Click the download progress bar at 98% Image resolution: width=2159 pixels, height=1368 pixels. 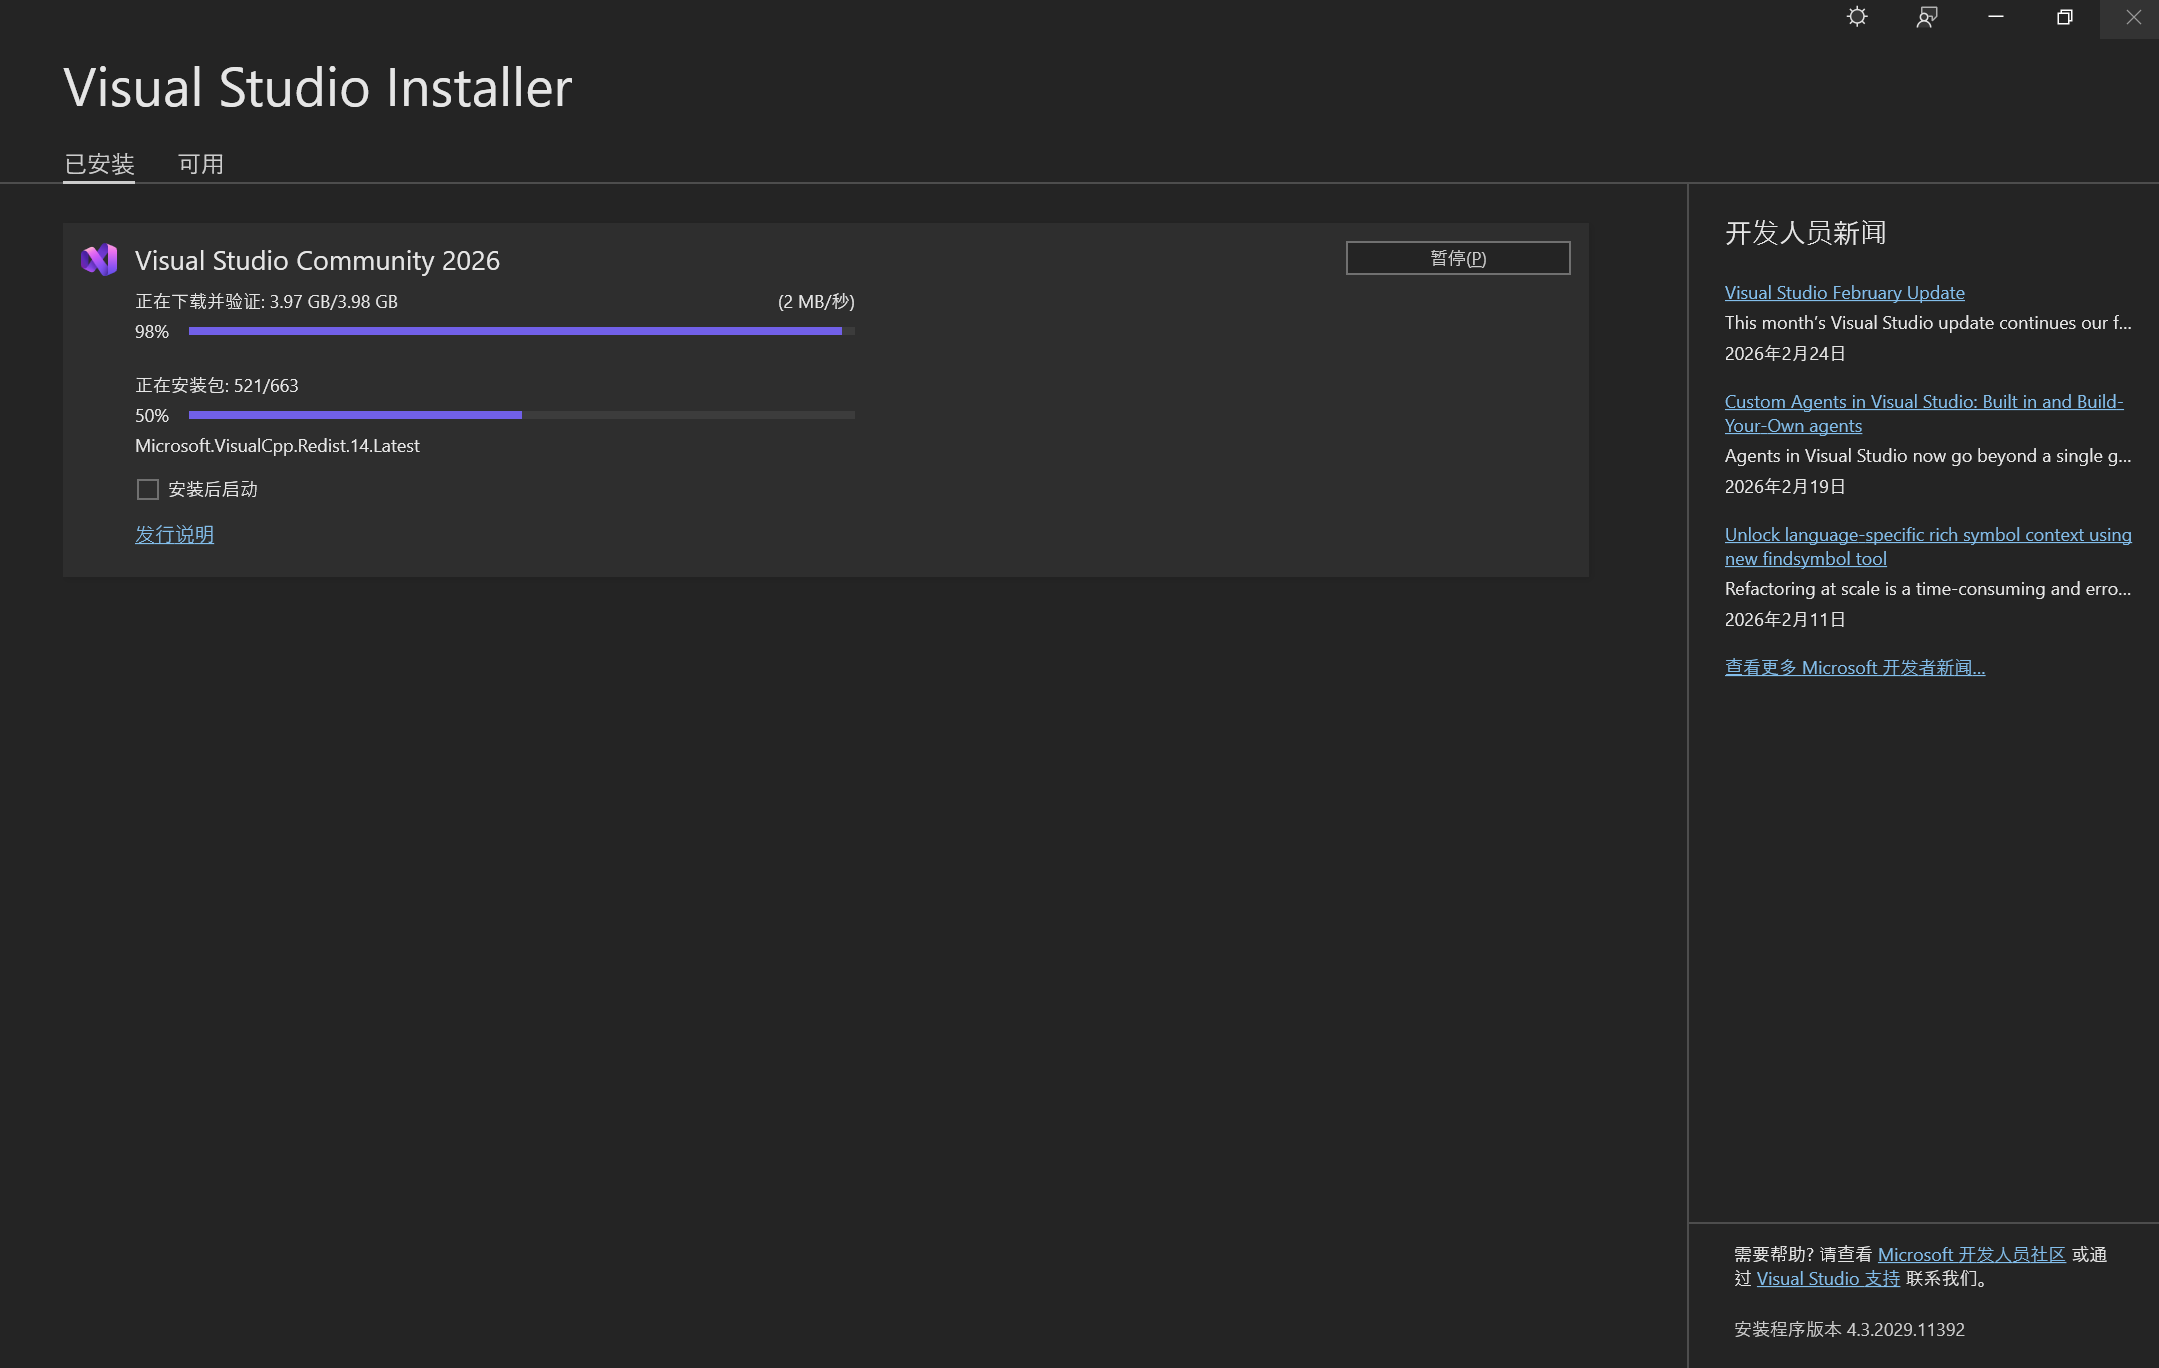(x=520, y=331)
